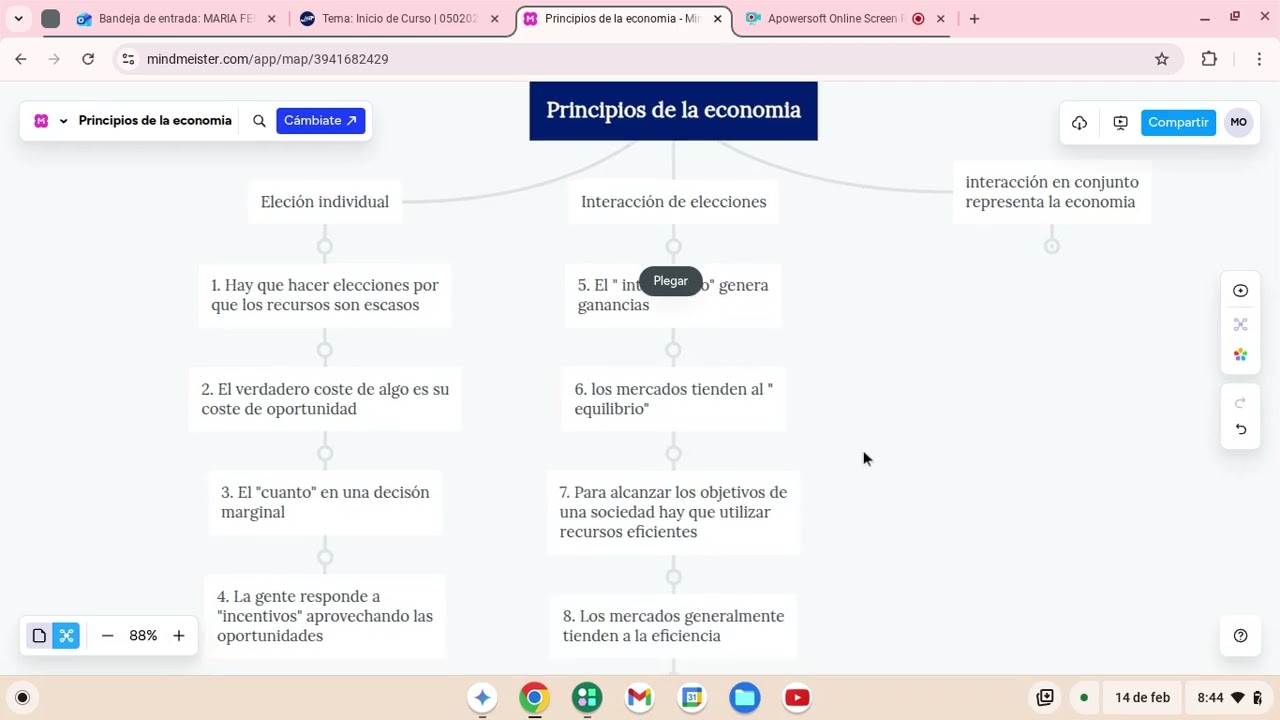Switch to mind map view icon
The height and width of the screenshot is (720, 1280).
[x=66, y=636]
